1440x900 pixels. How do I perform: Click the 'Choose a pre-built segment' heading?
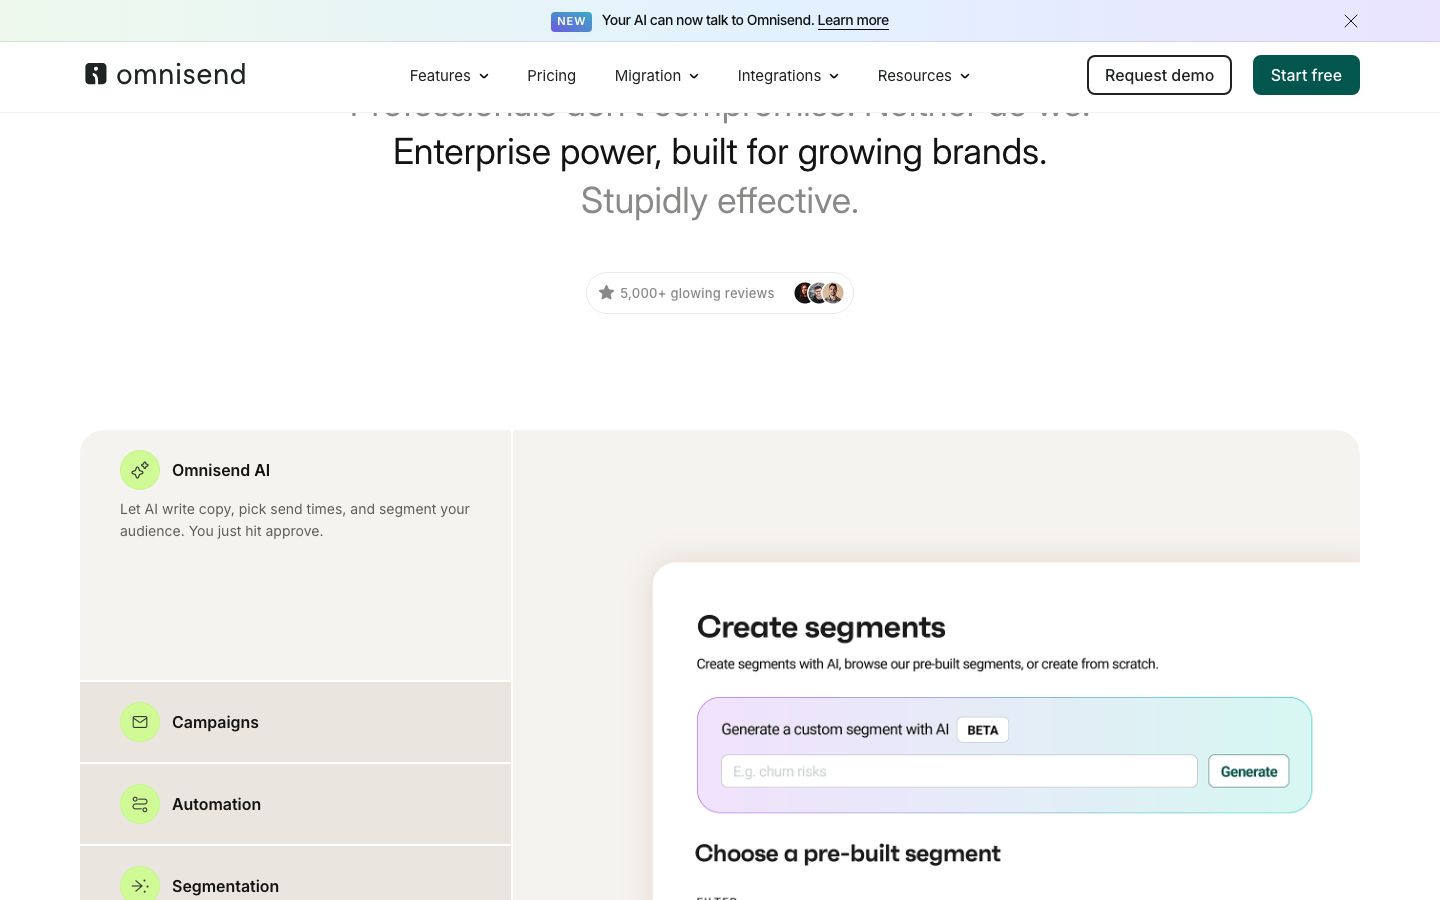click(848, 853)
